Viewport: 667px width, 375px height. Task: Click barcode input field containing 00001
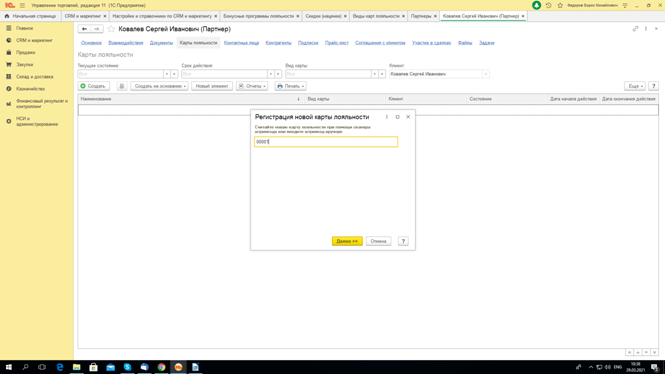326,142
